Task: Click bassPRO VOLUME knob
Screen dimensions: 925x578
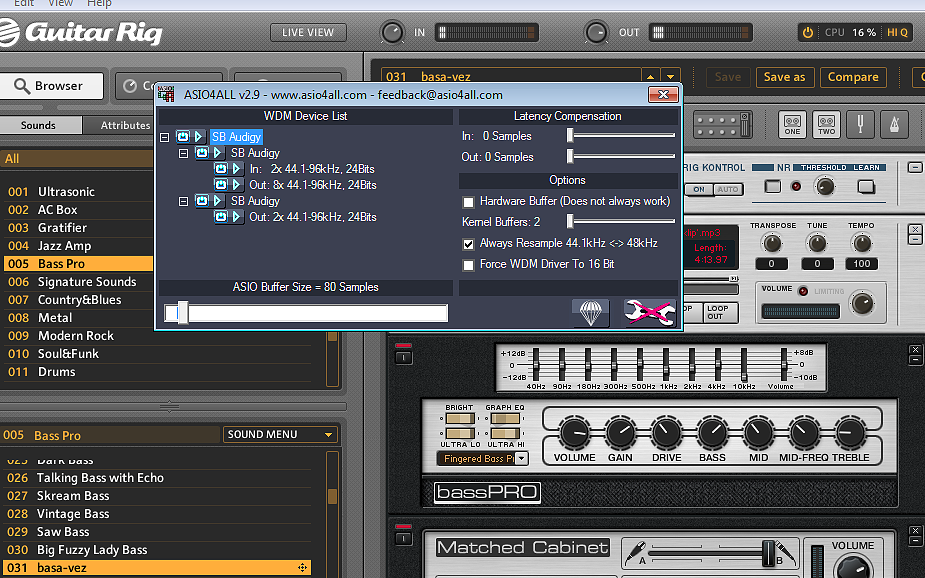Action: coord(574,433)
